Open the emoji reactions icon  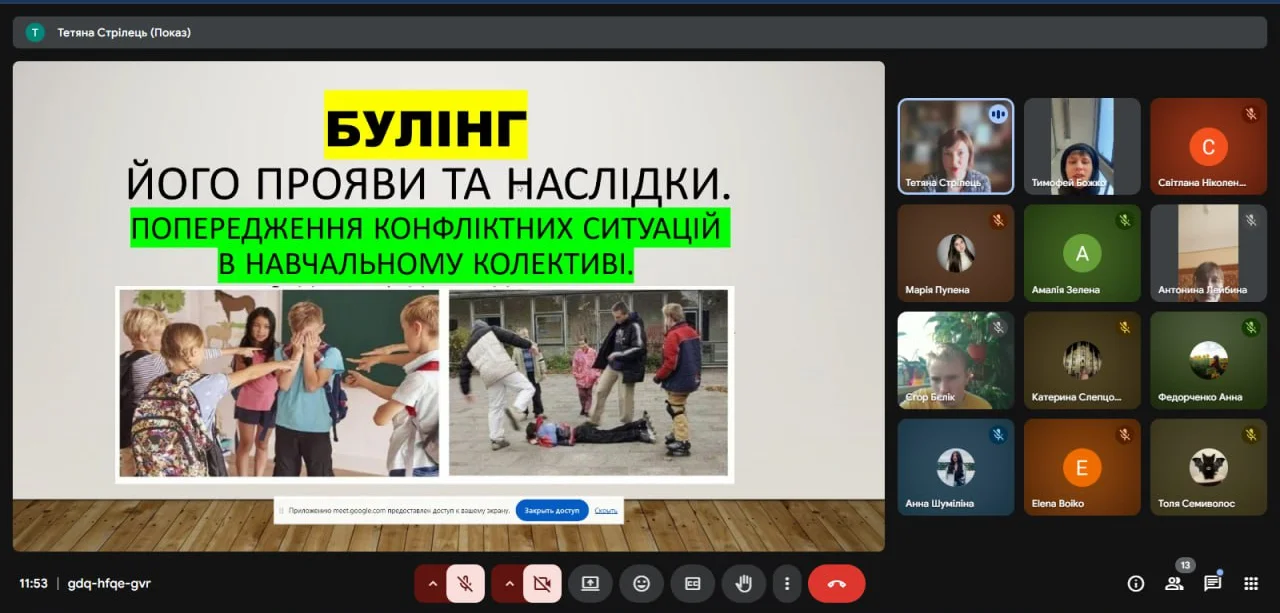[641, 583]
